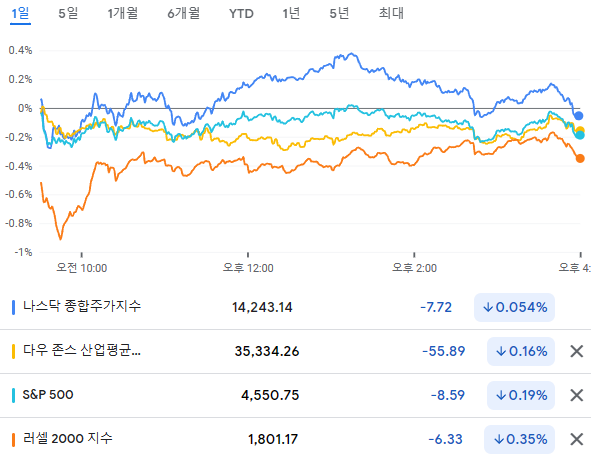The image size is (591, 456).
Task: Click the 나스닥 ↓0.054% change badge
Action: 514,308
